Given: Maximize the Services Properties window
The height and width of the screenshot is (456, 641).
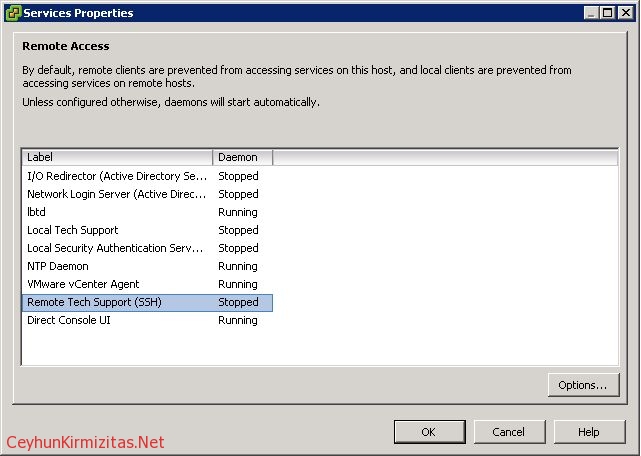Looking at the screenshot, I should 608,13.
